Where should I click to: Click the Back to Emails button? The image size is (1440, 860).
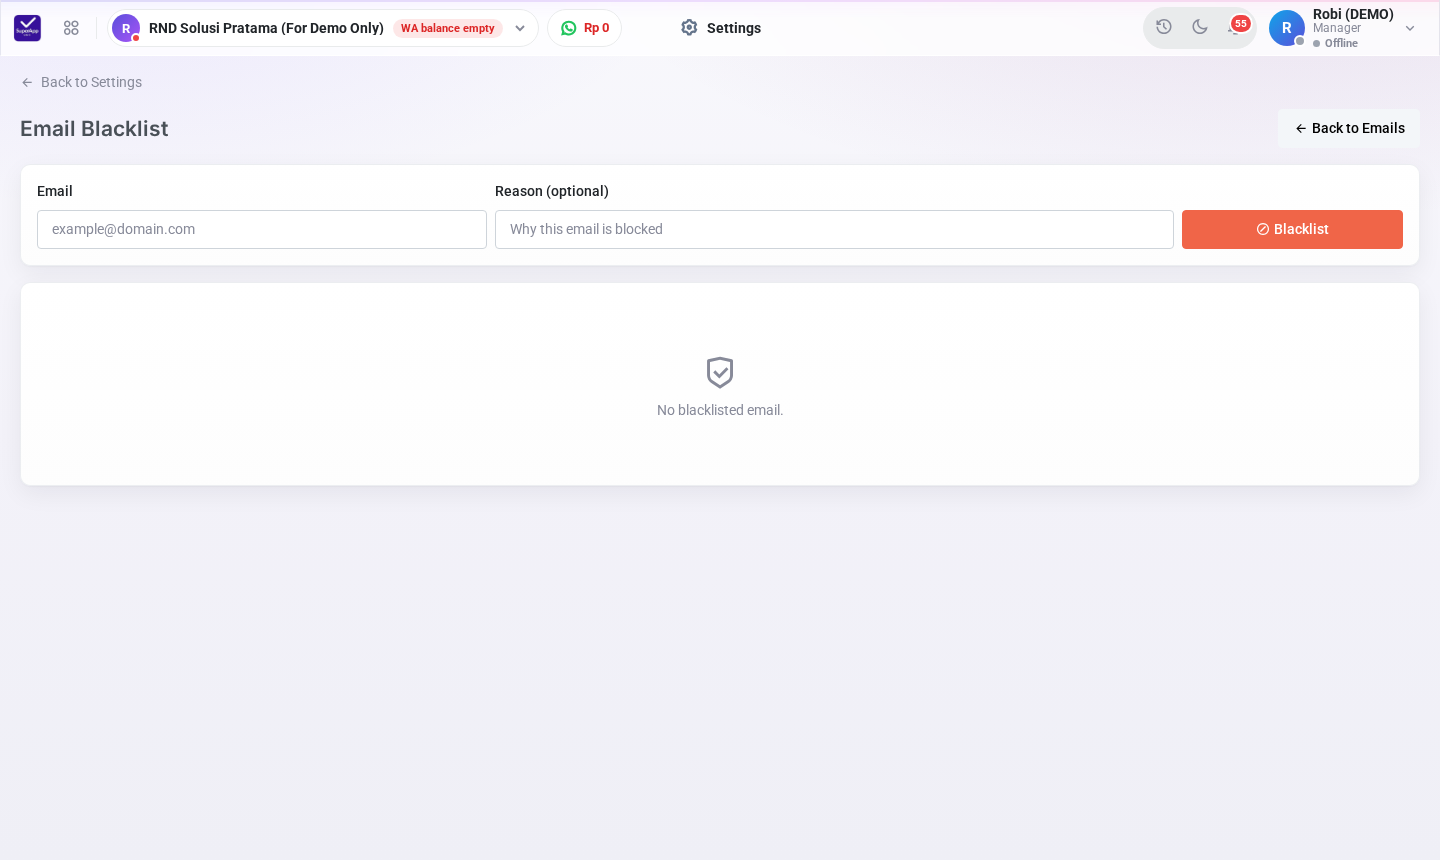[x=1349, y=128]
